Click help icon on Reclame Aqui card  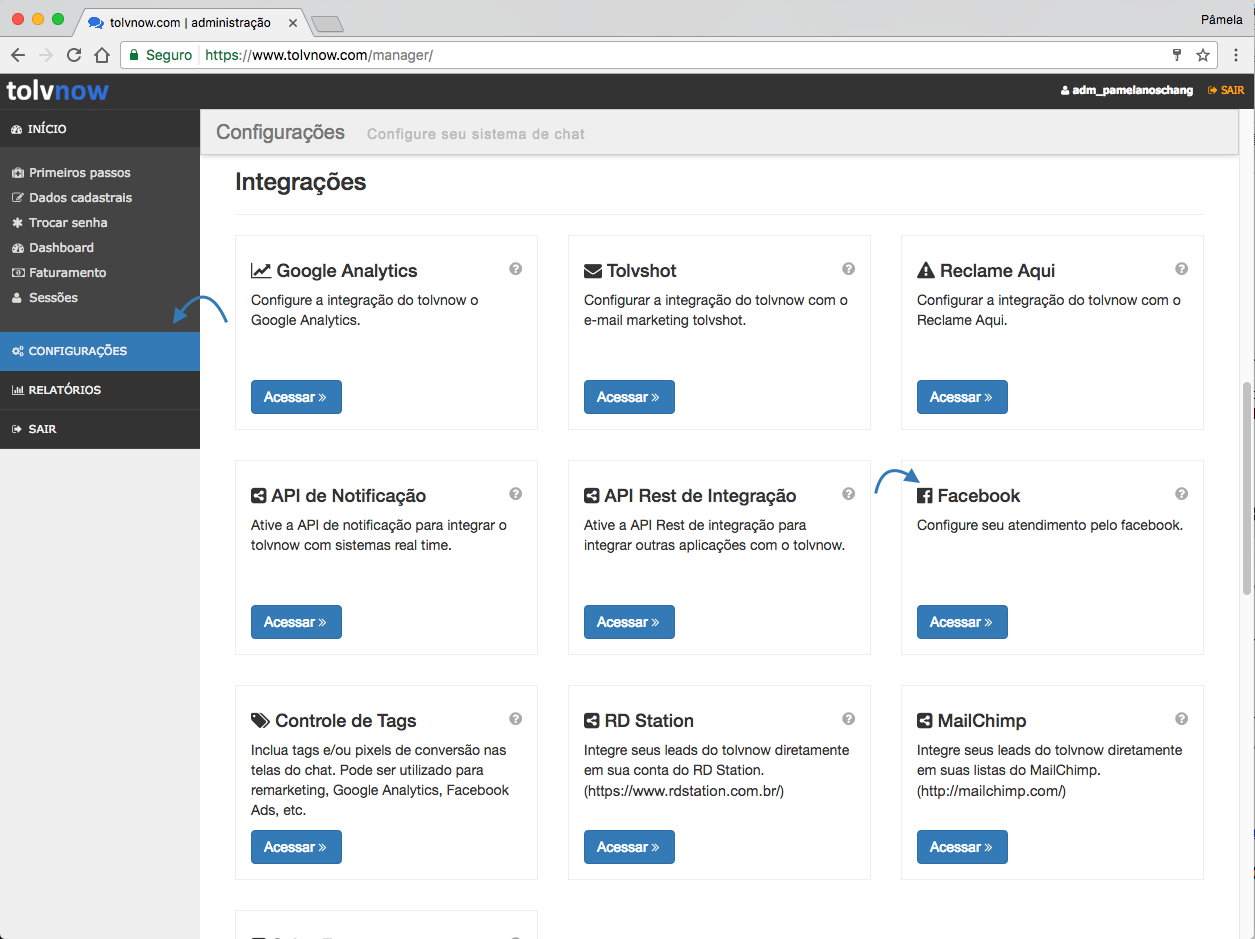click(1181, 269)
